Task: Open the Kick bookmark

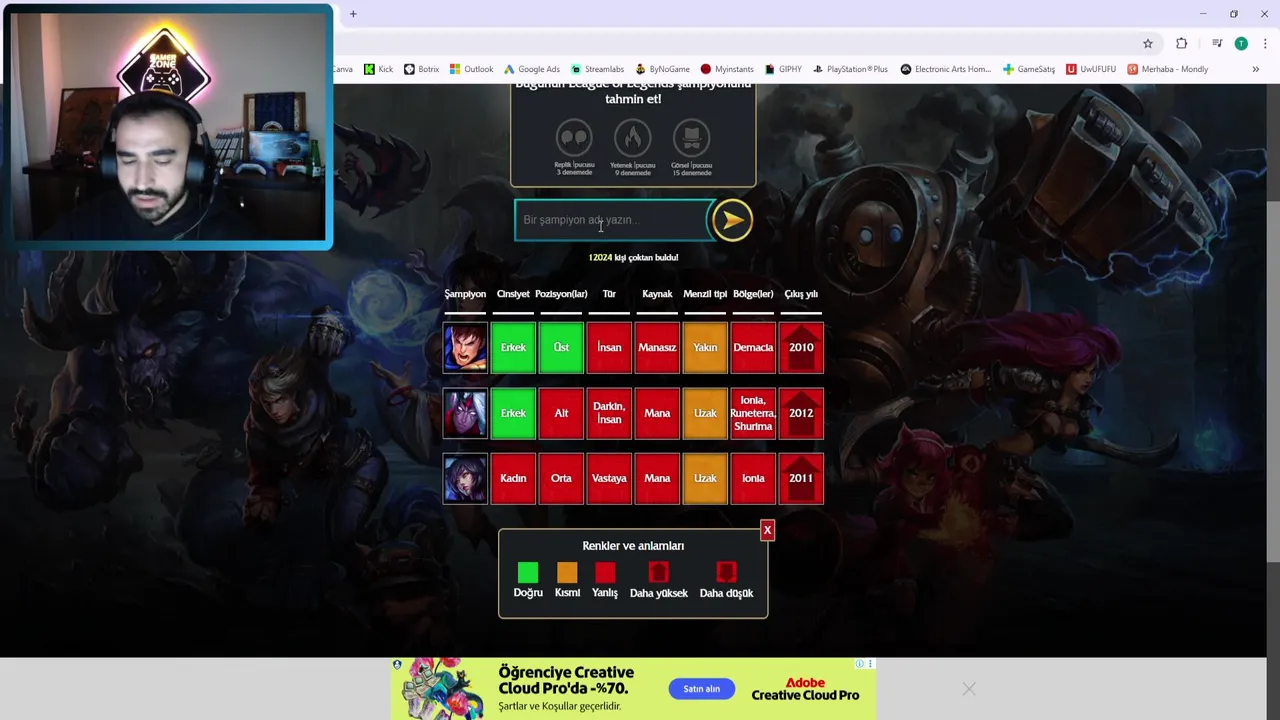Action: point(378,69)
